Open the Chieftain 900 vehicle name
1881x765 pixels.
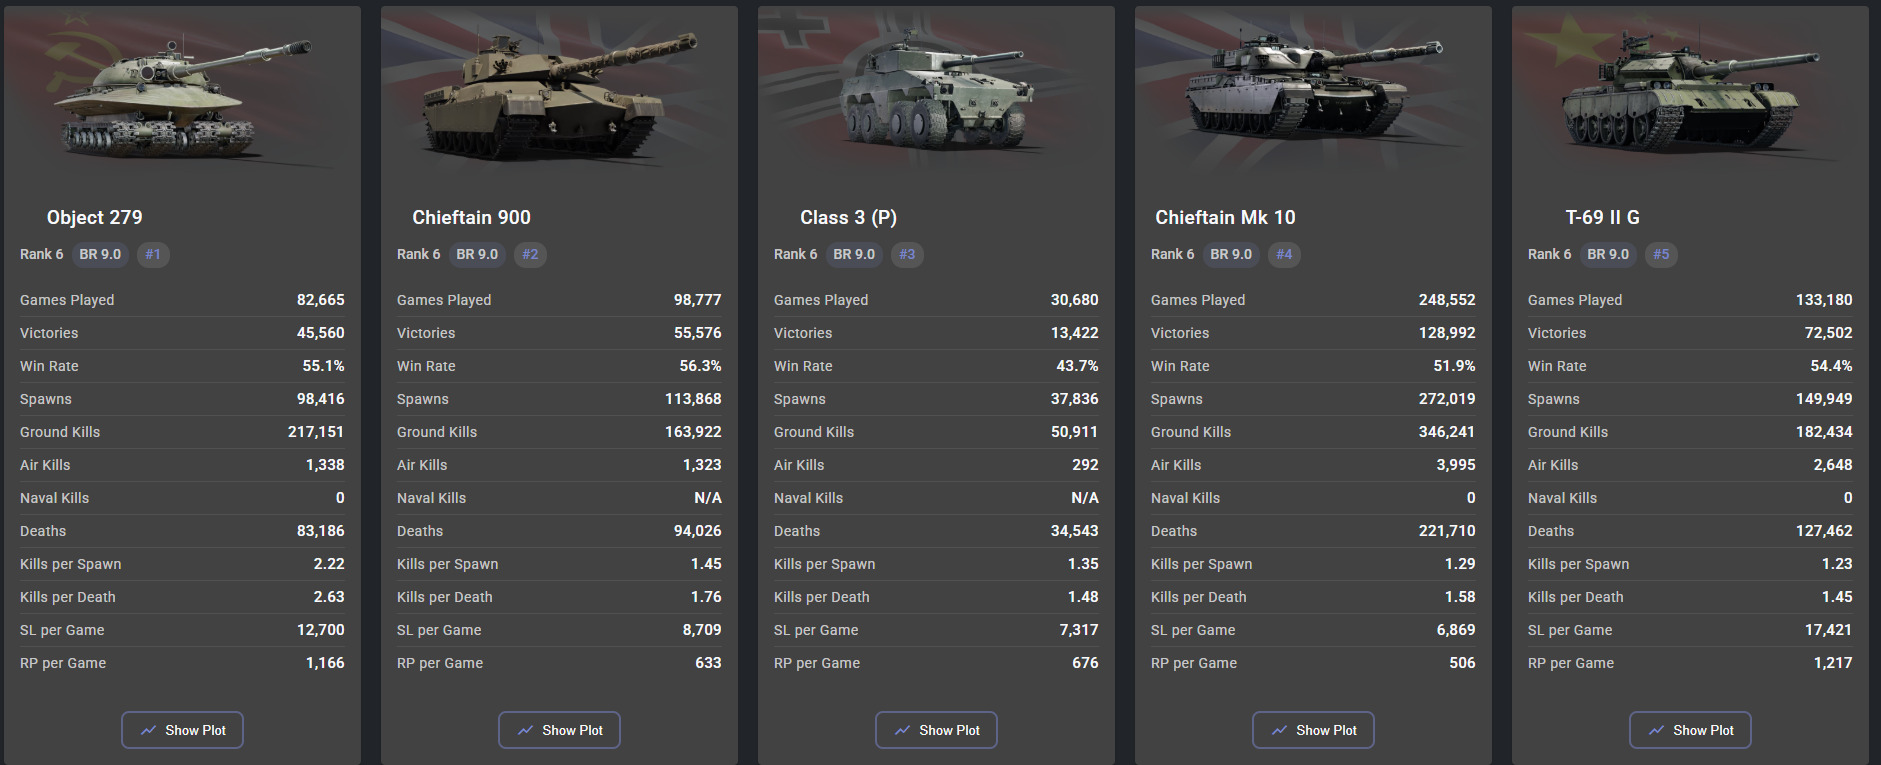click(472, 217)
